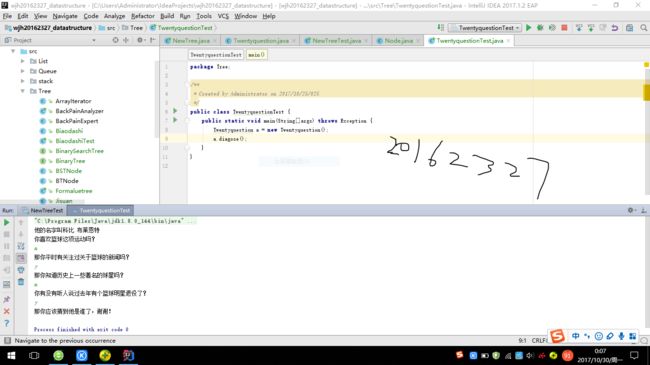Image resolution: width=650 pixels, height=365 pixels.
Task: Expand the List folder
Action: click(x=22, y=61)
